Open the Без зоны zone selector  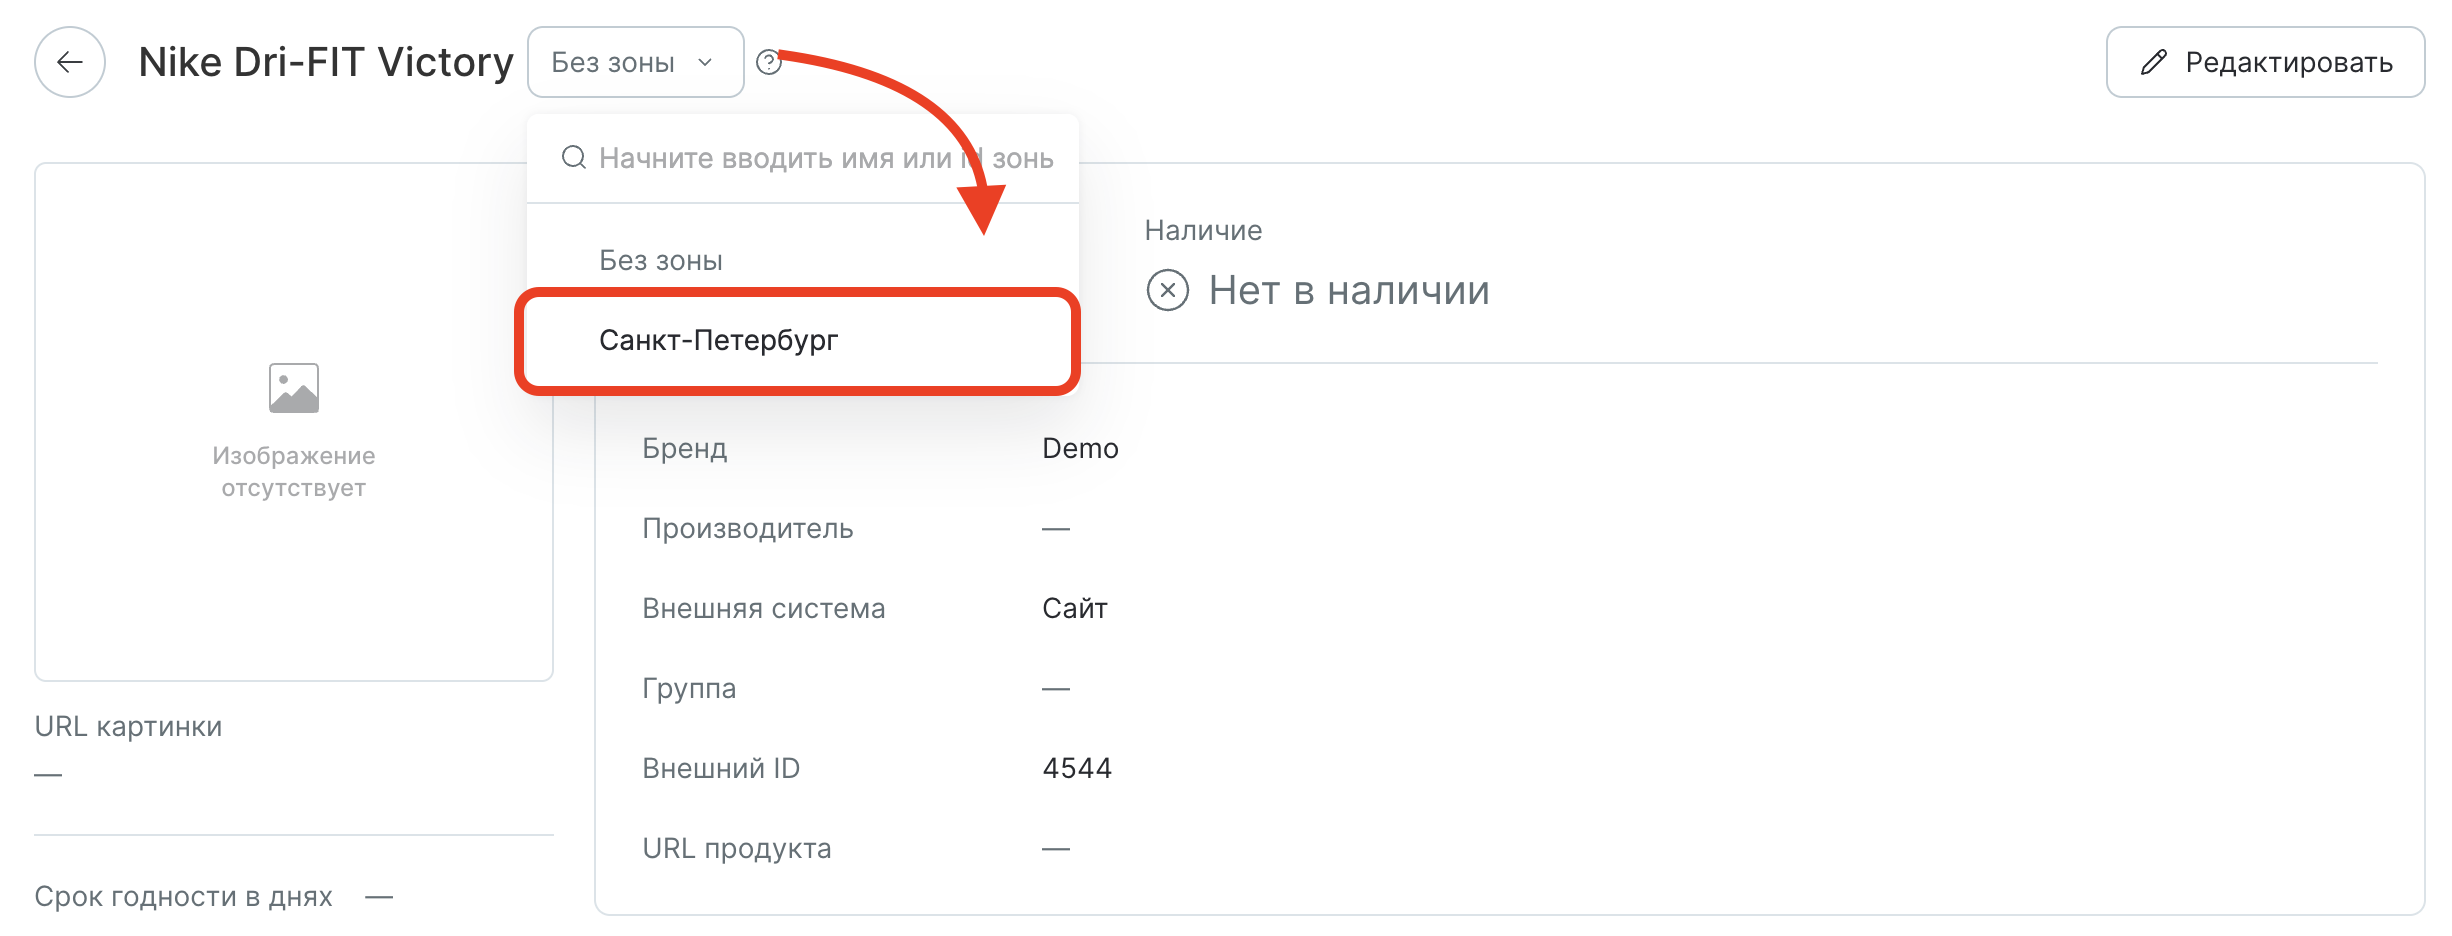coord(636,62)
